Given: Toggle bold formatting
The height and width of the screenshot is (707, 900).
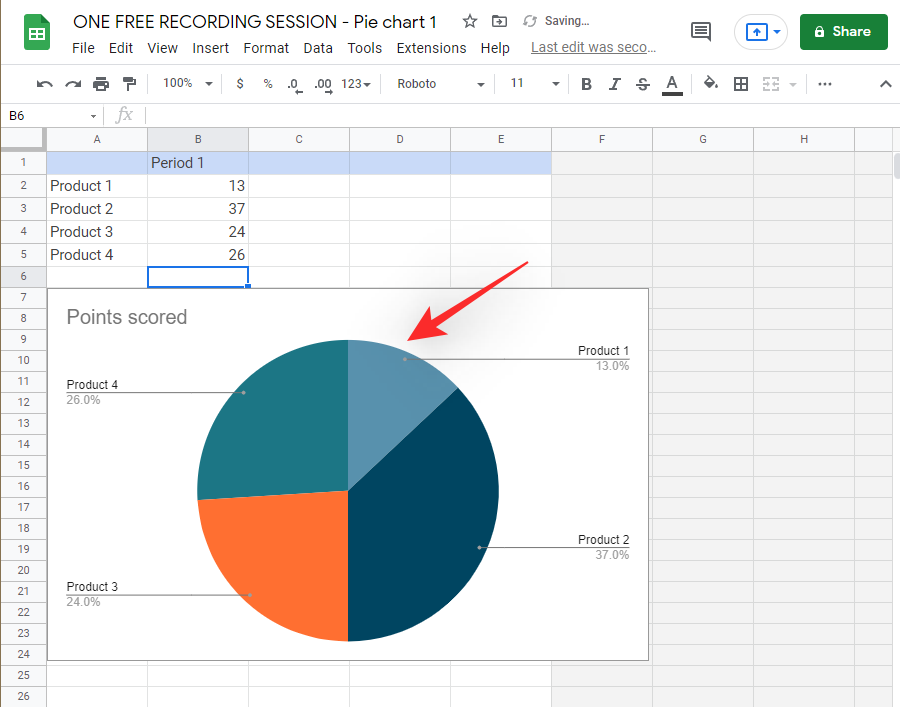Looking at the screenshot, I should (x=587, y=84).
